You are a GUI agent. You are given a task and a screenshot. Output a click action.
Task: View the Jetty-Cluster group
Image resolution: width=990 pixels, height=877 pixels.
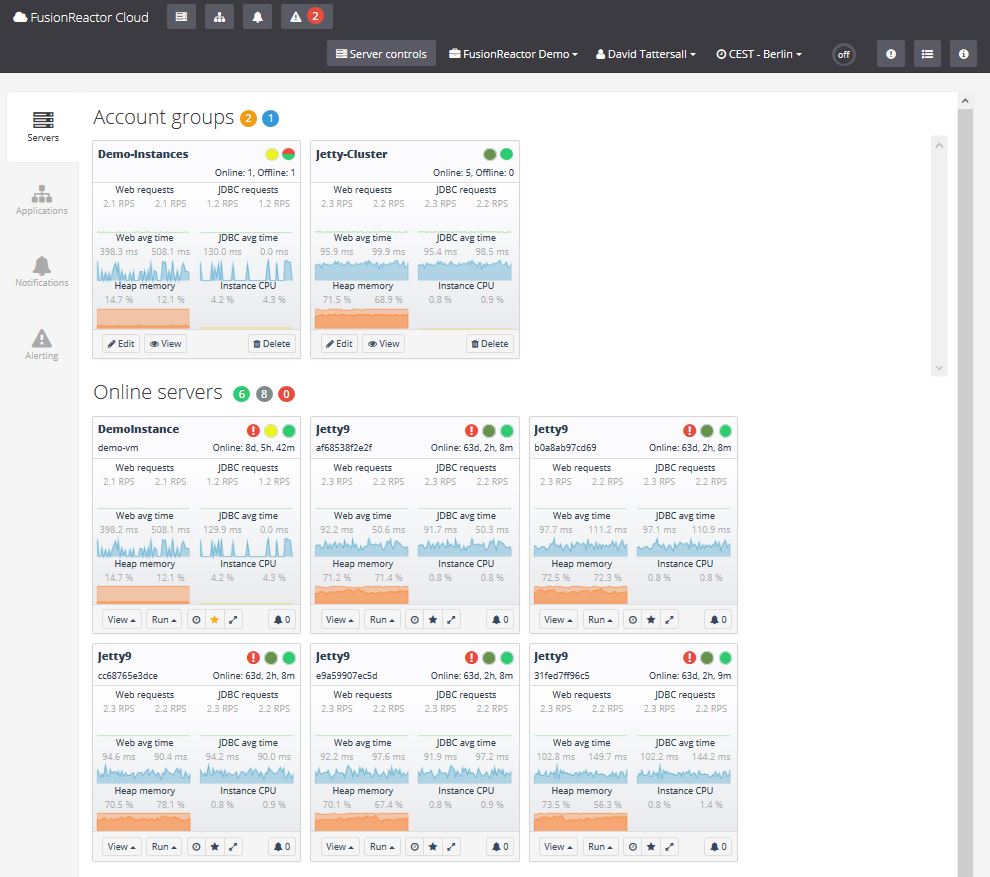click(x=384, y=343)
